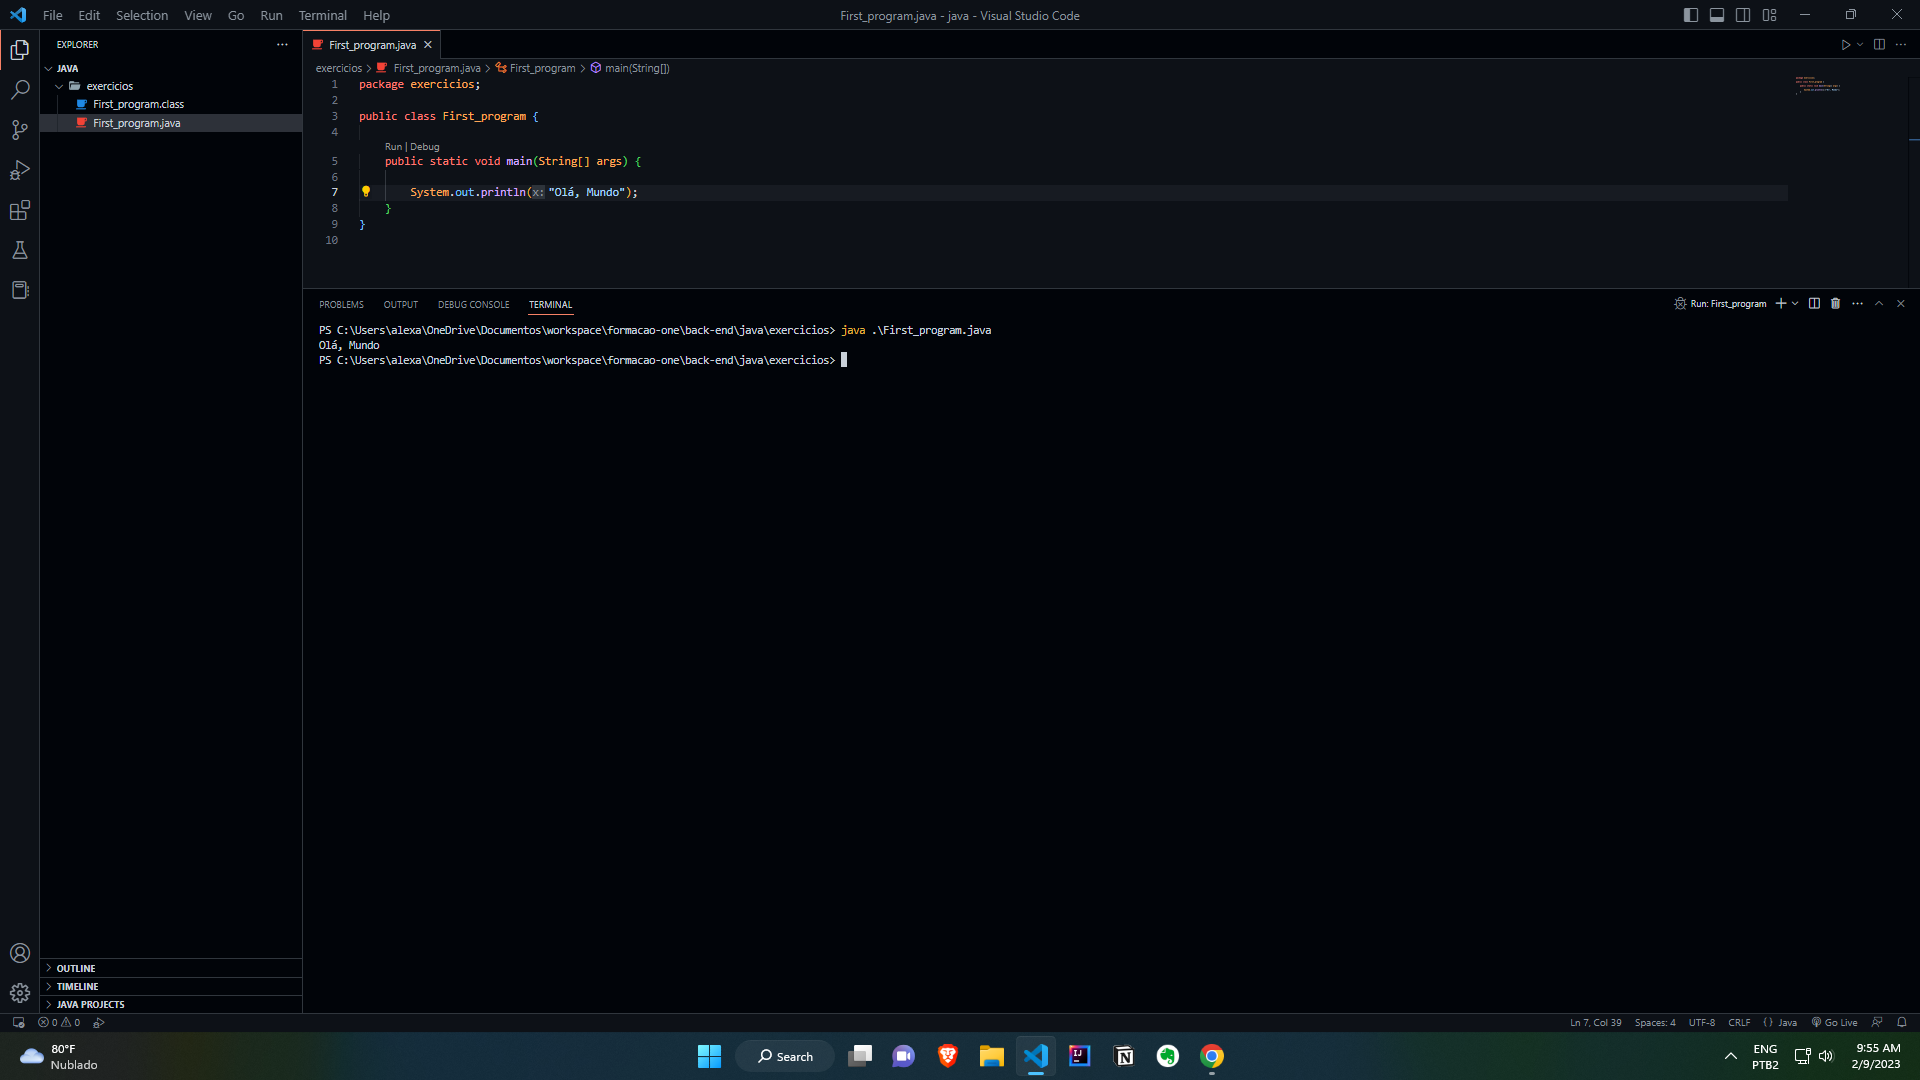Click the Run and Debug sidebar icon

[18, 169]
